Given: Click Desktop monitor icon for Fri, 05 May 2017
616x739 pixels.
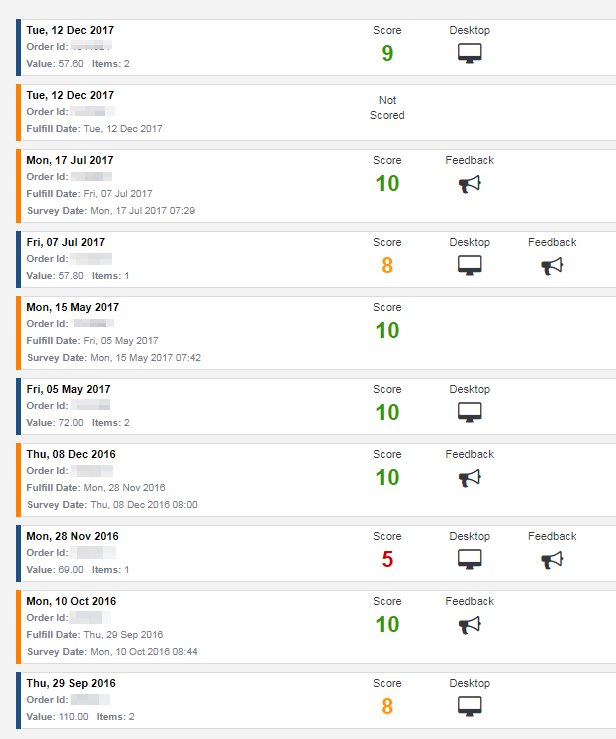Looking at the screenshot, I should pyautogui.click(x=469, y=412).
